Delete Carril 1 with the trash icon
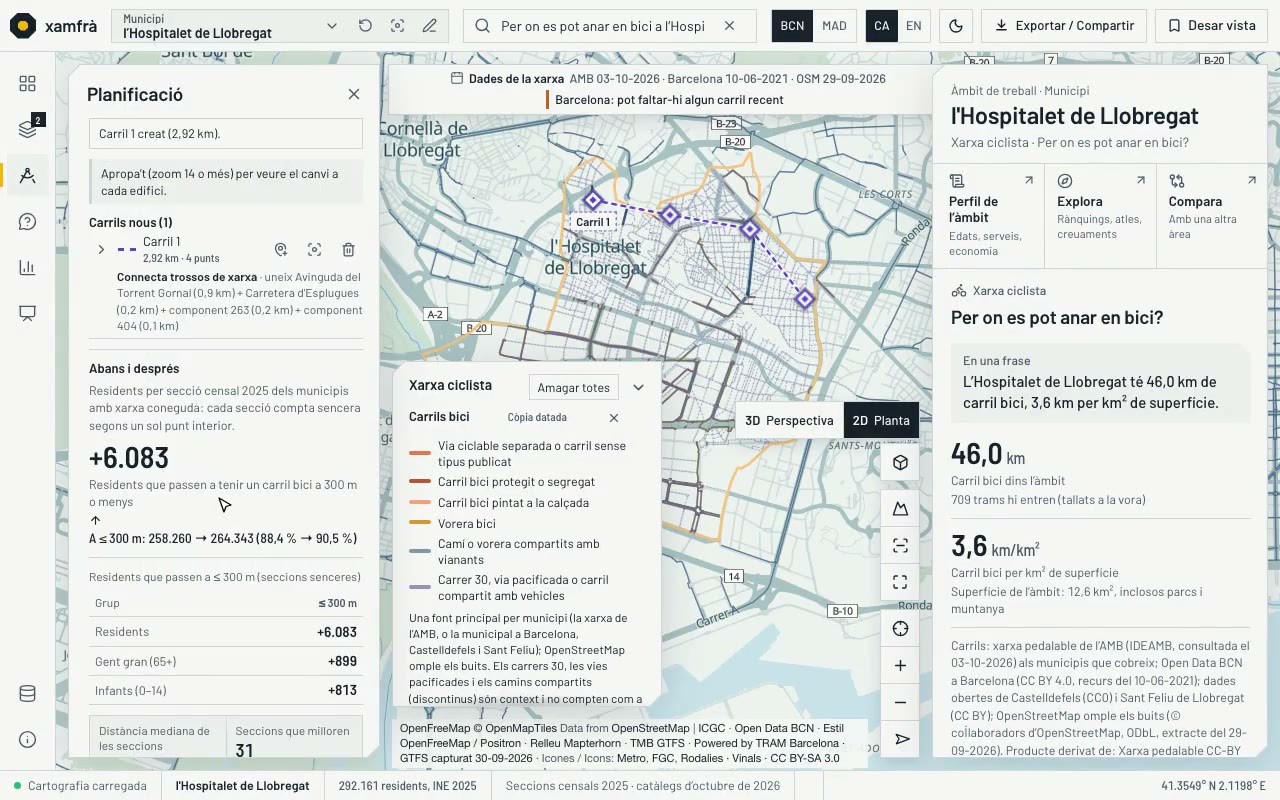 click(x=348, y=250)
